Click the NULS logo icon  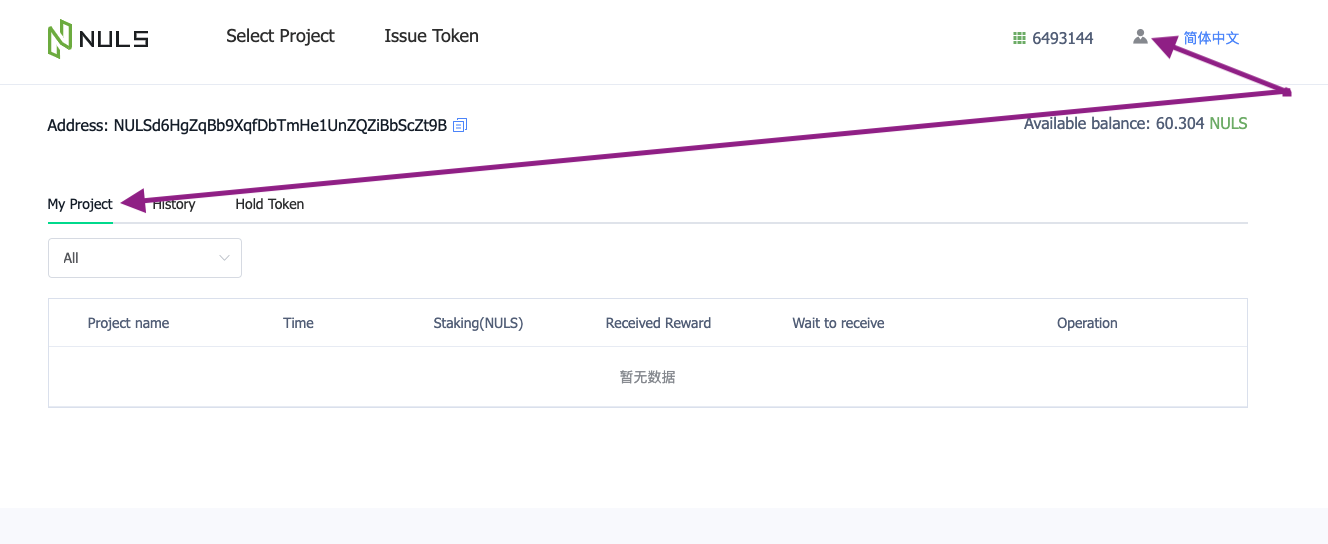point(60,39)
